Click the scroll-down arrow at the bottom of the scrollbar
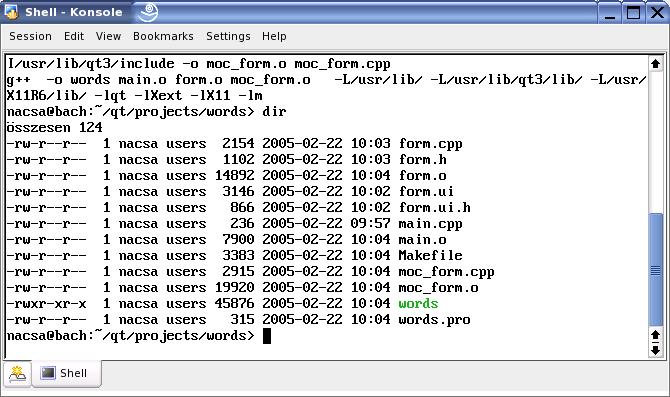Screen dimensions: 670x397 pyautogui.click(x=655, y=351)
